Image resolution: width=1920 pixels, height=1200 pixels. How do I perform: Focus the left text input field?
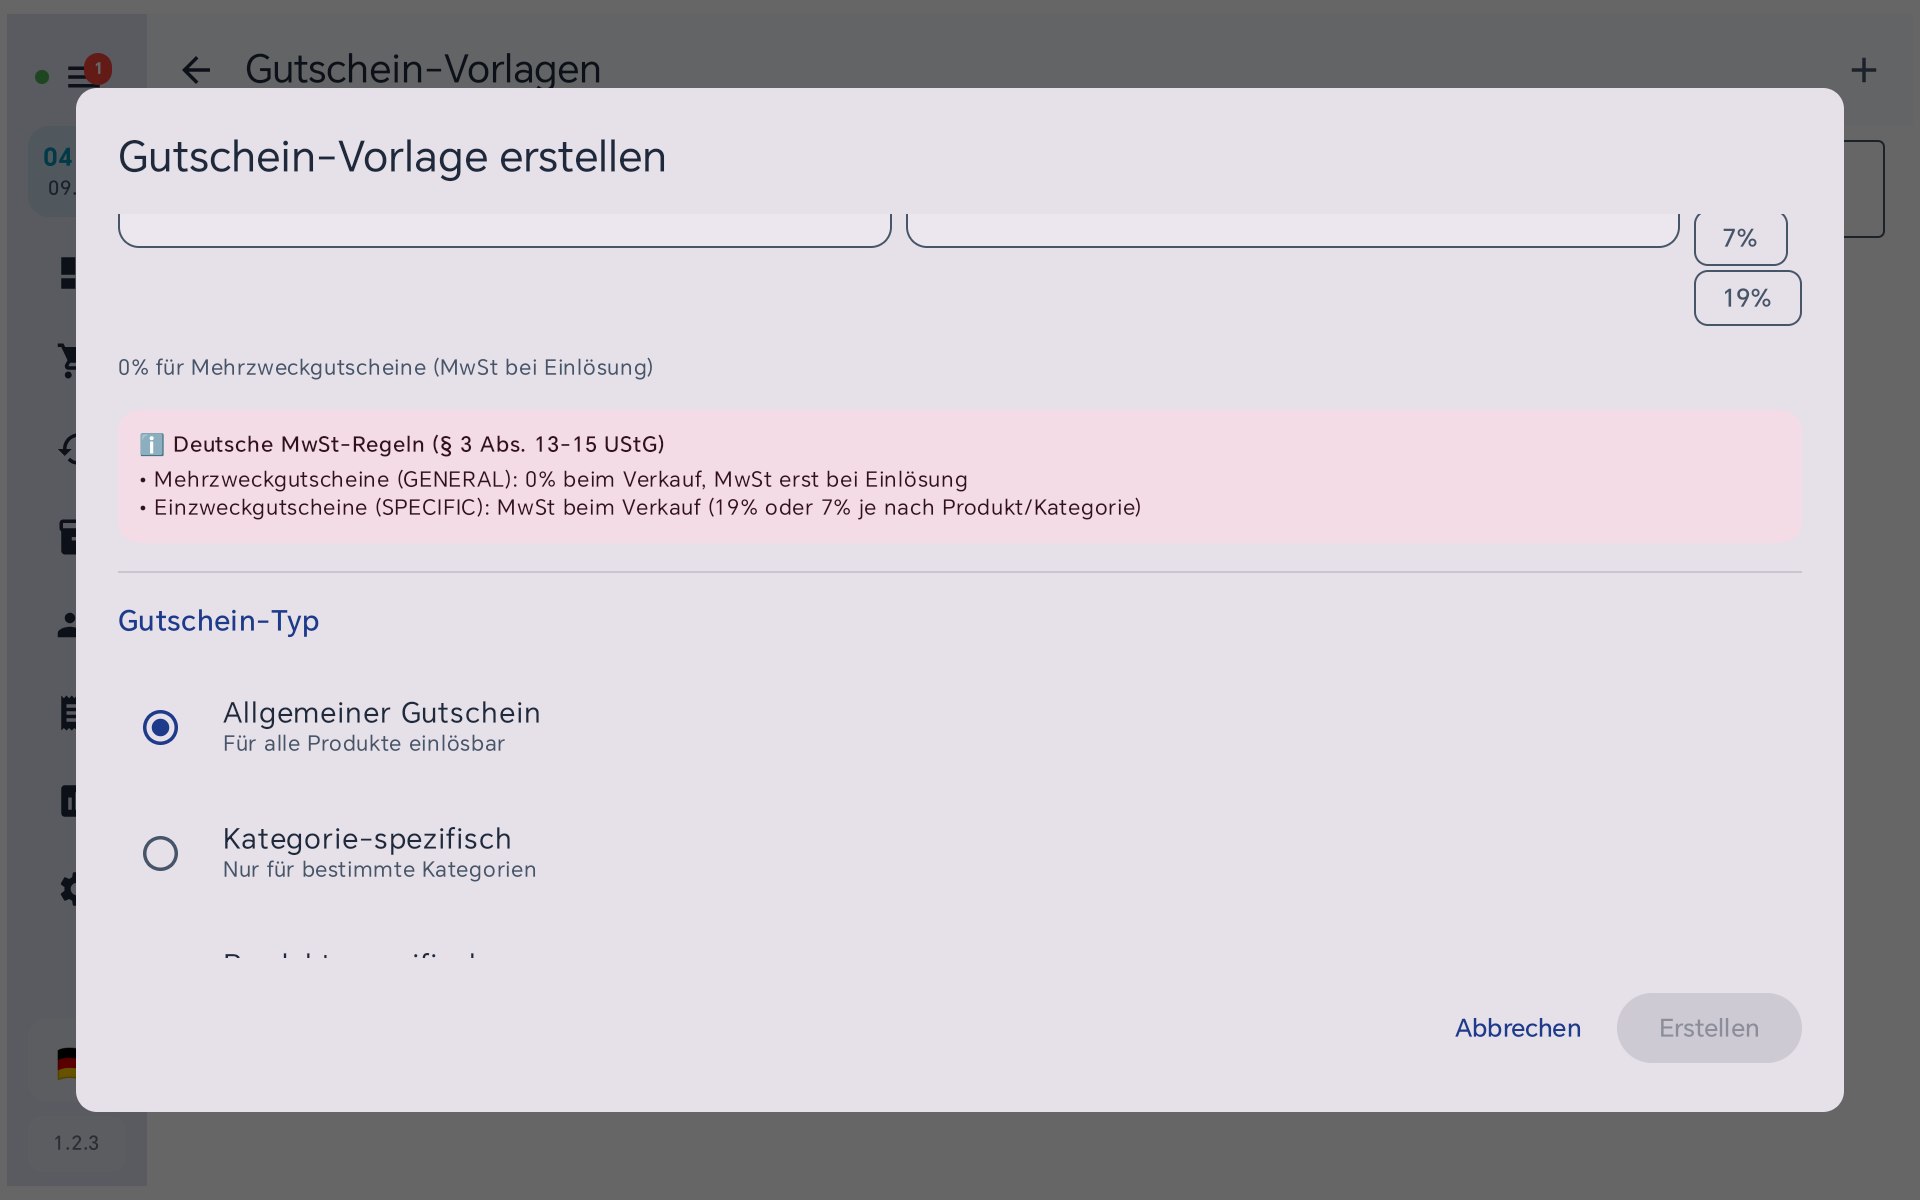(x=504, y=230)
